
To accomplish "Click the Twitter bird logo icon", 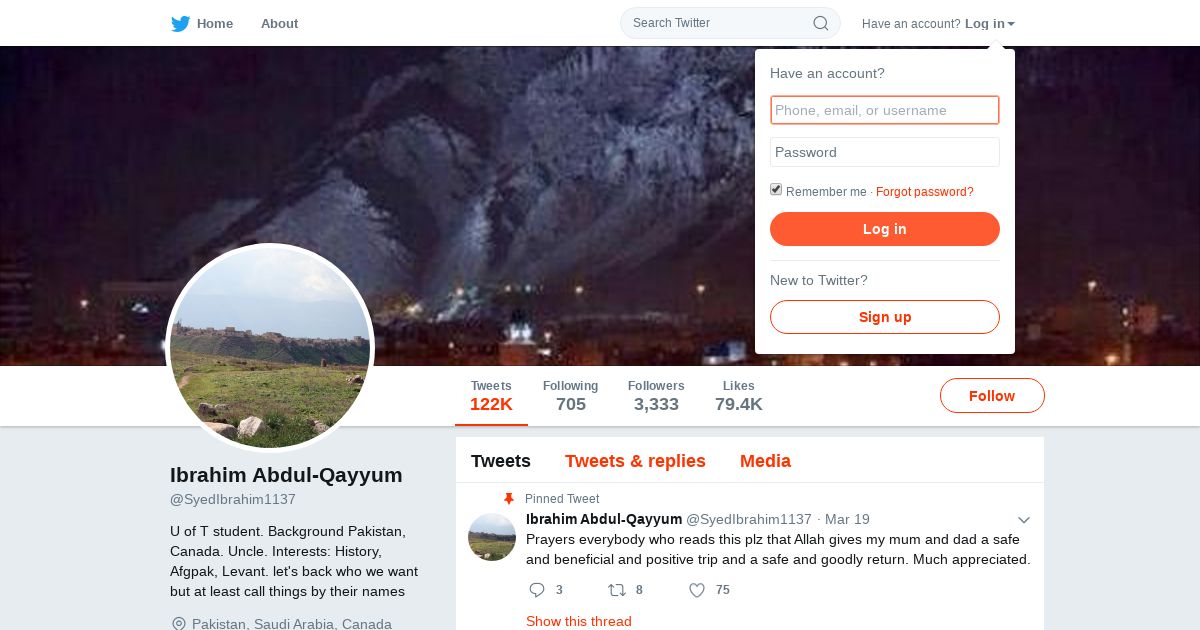I will pos(180,23).
